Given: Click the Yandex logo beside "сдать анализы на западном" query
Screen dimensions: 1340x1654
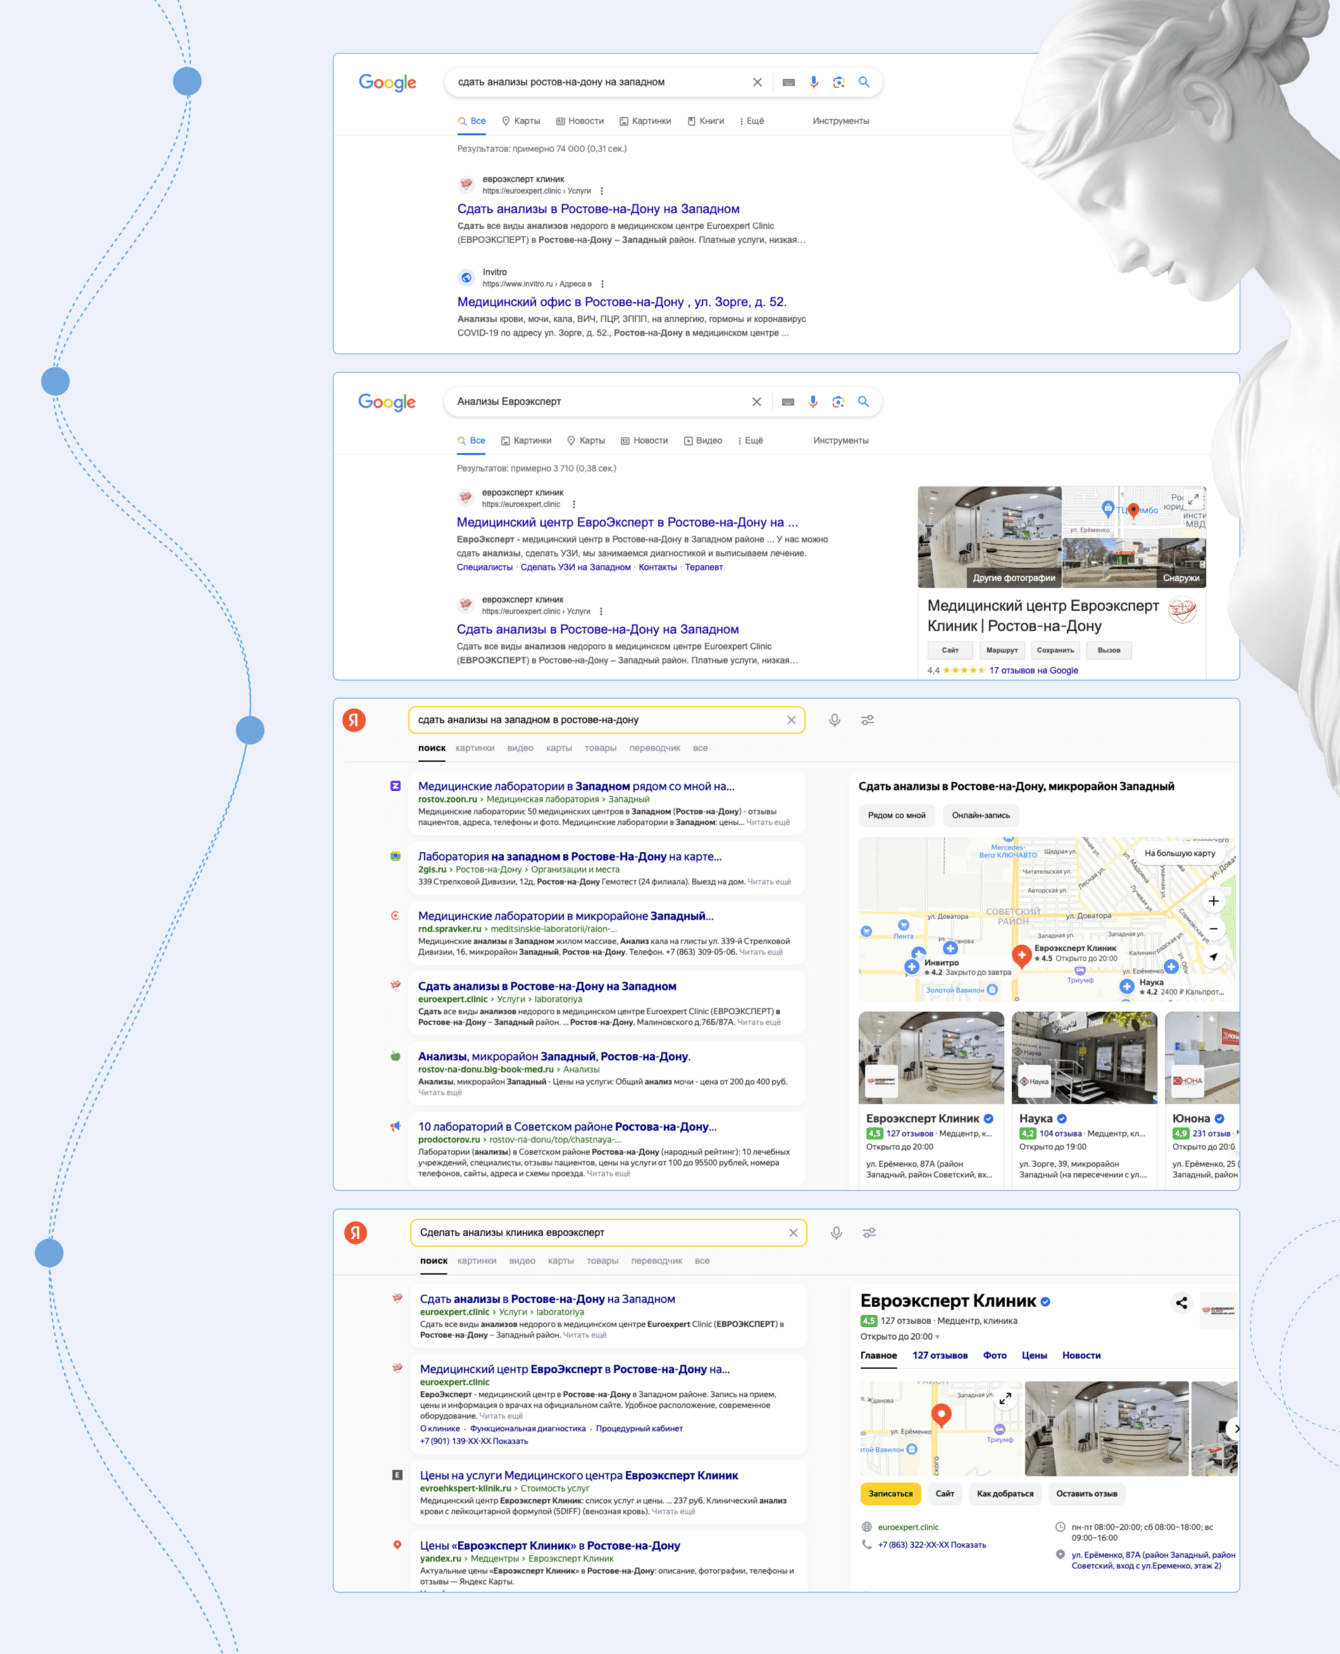Looking at the screenshot, I should point(354,720).
